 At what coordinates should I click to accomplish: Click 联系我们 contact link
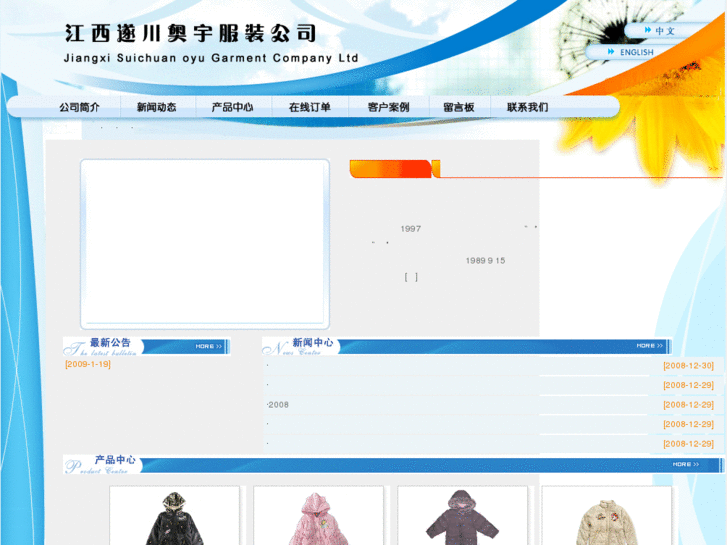tap(528, 107)
